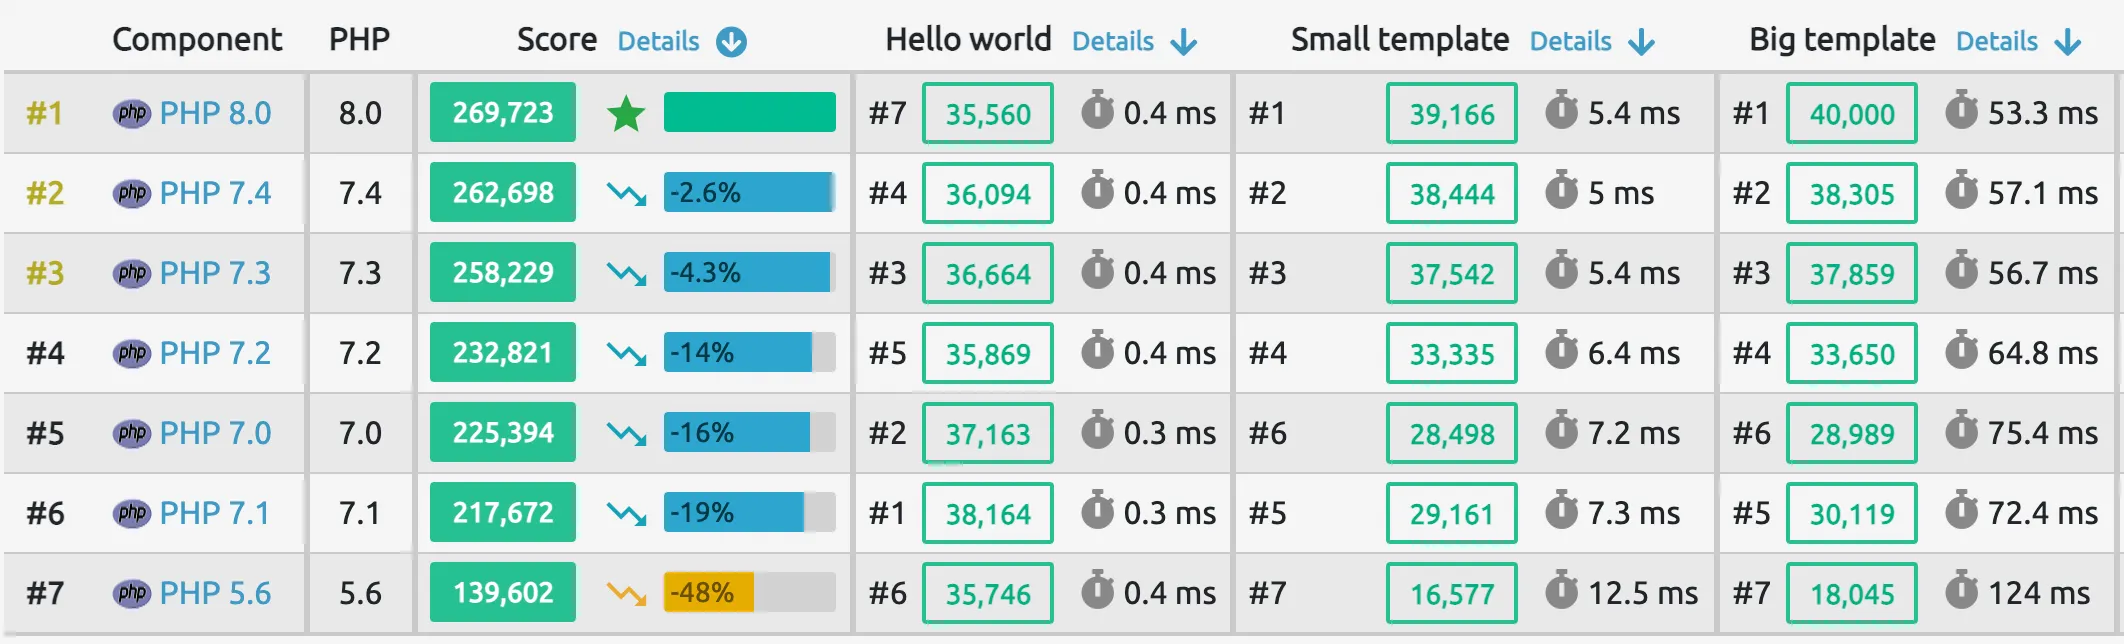Viewport: 2124px width, 644px height.
Task: Open Details link for Hello world column
Action: (1113, 42)
